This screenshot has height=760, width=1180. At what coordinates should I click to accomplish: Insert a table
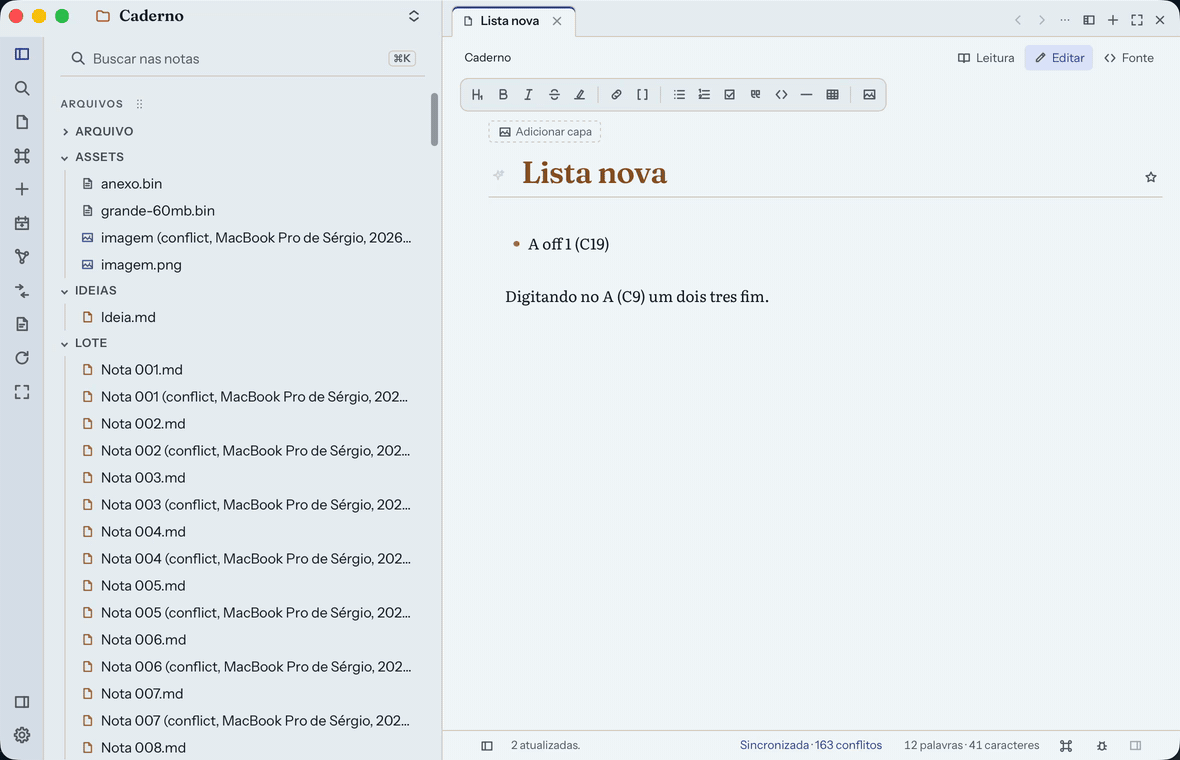[832, 95]
